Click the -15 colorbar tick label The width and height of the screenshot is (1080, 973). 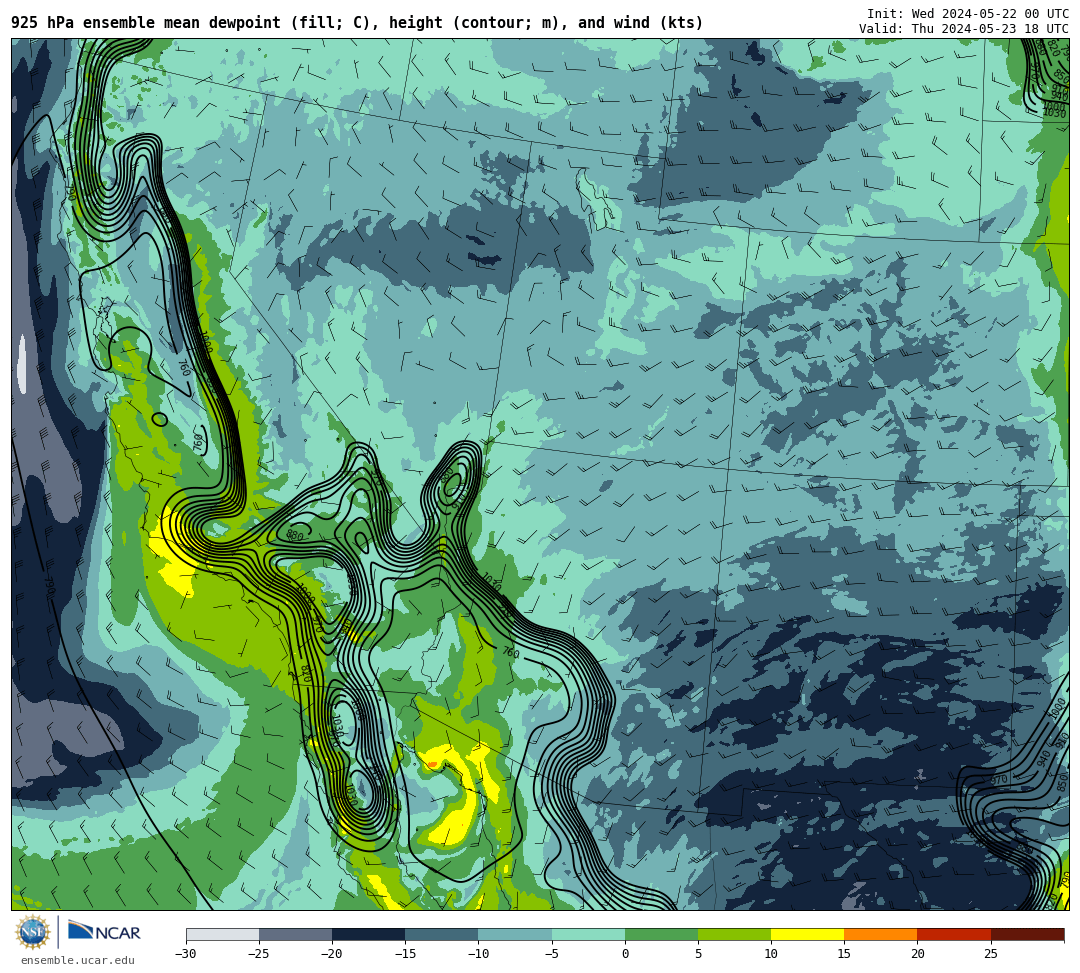[405, 954]
